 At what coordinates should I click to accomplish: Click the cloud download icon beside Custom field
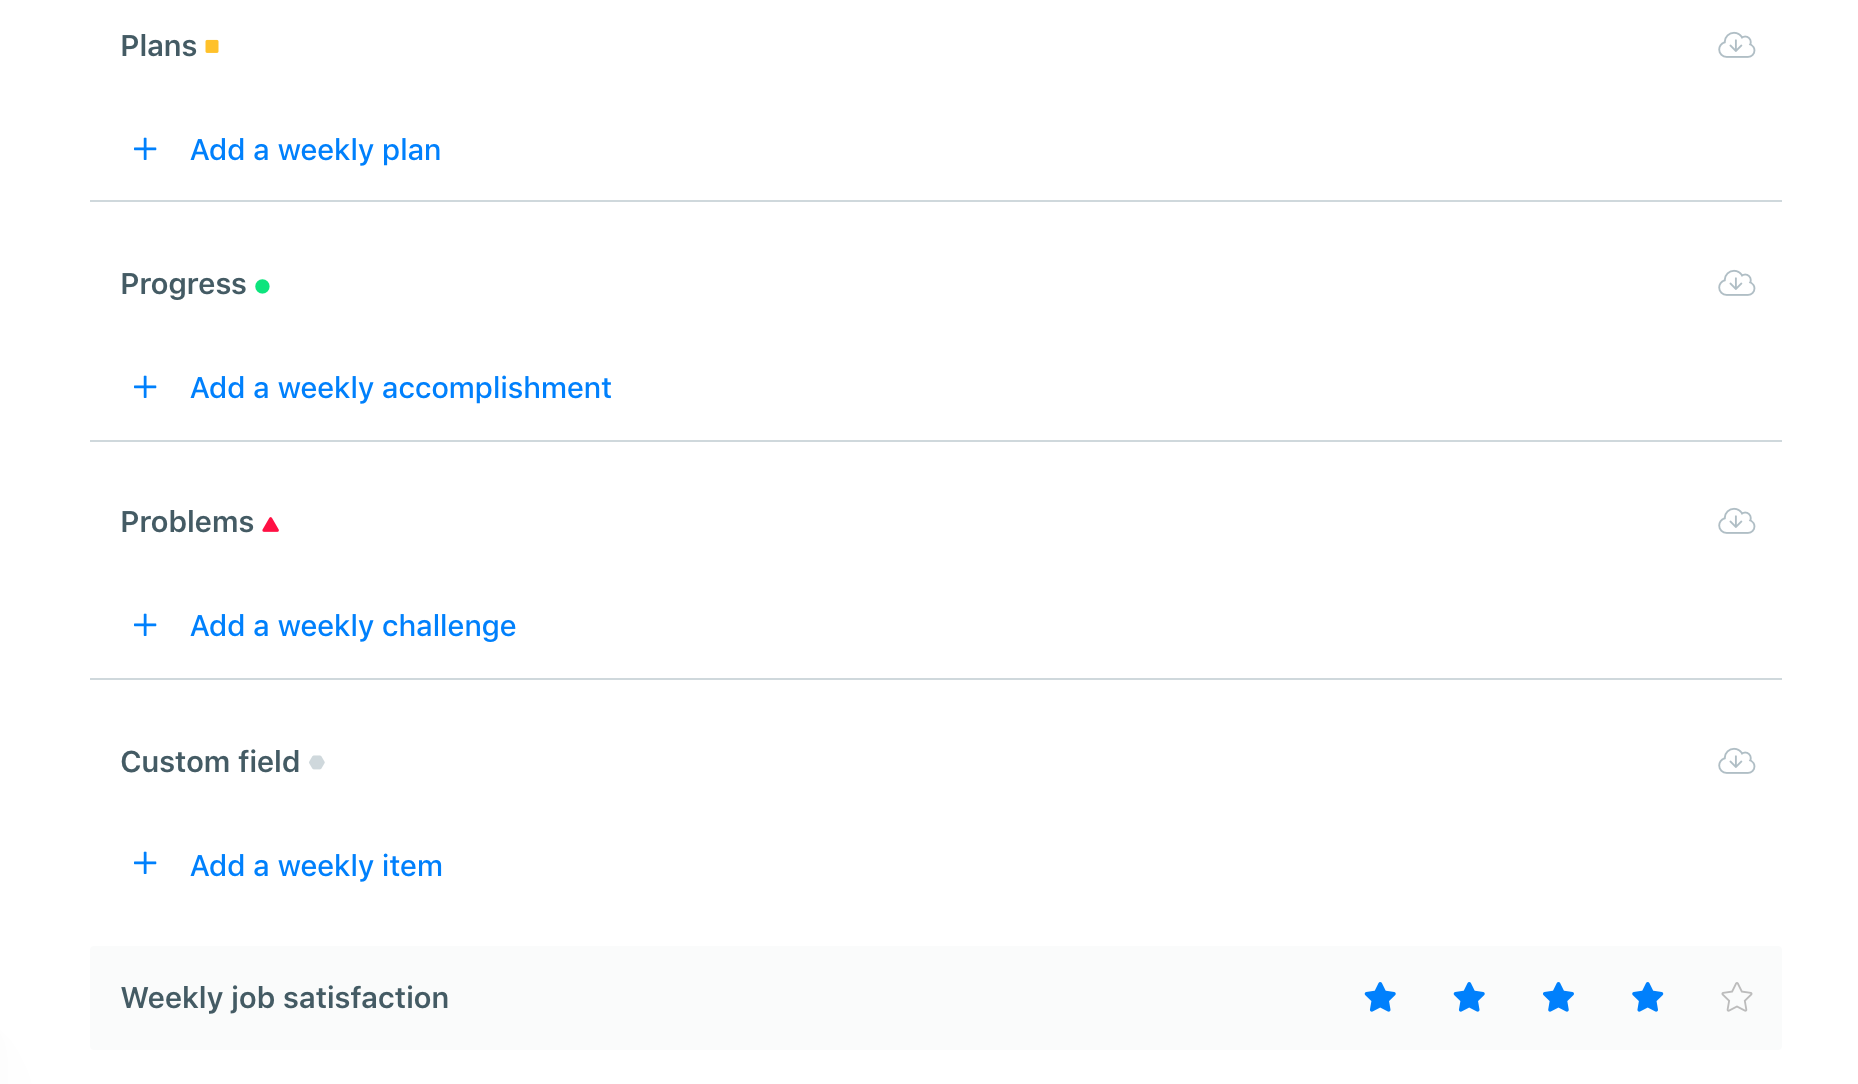click(1737, 761)
